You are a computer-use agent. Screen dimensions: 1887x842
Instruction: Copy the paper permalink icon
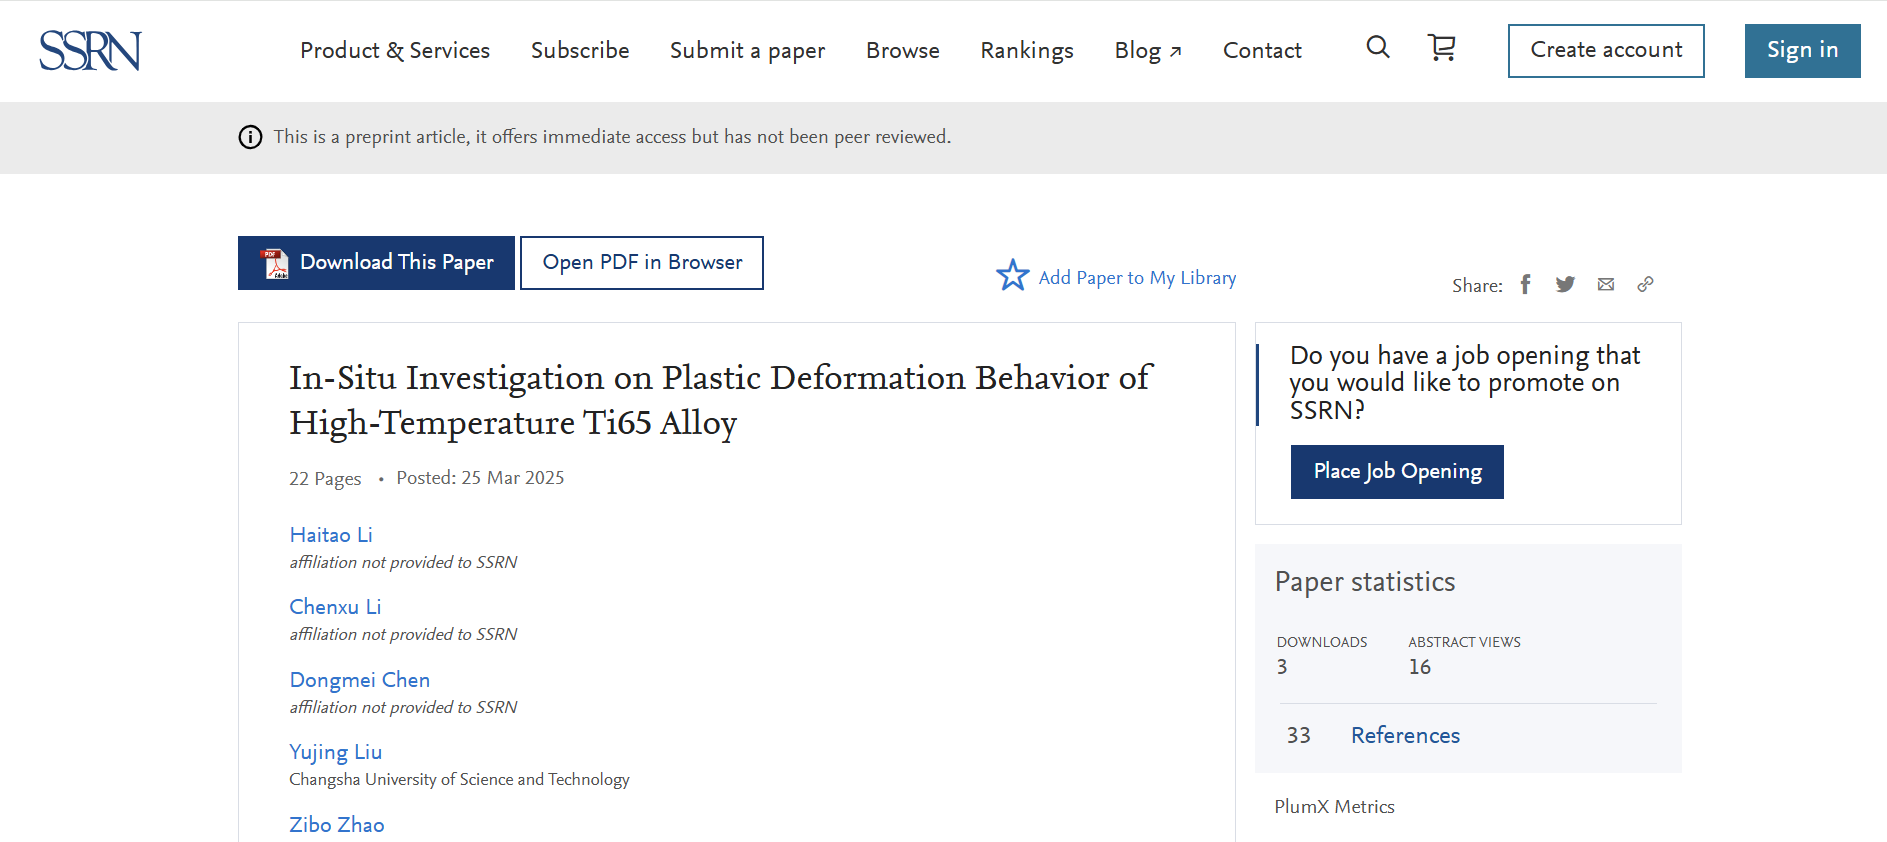tap(1645, 285)
